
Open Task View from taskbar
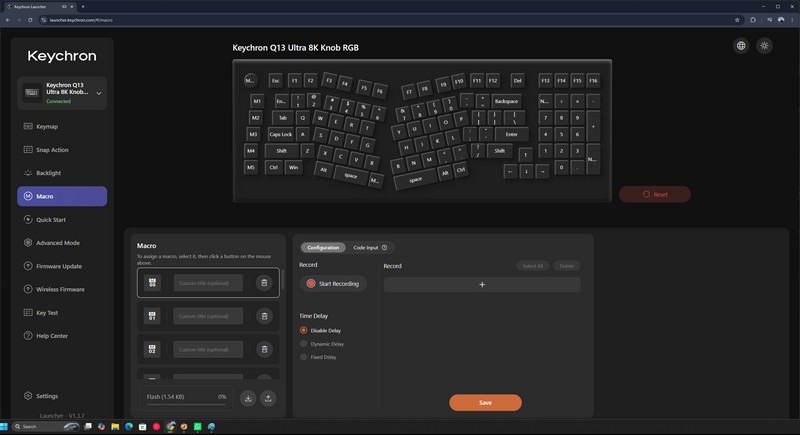88,426
